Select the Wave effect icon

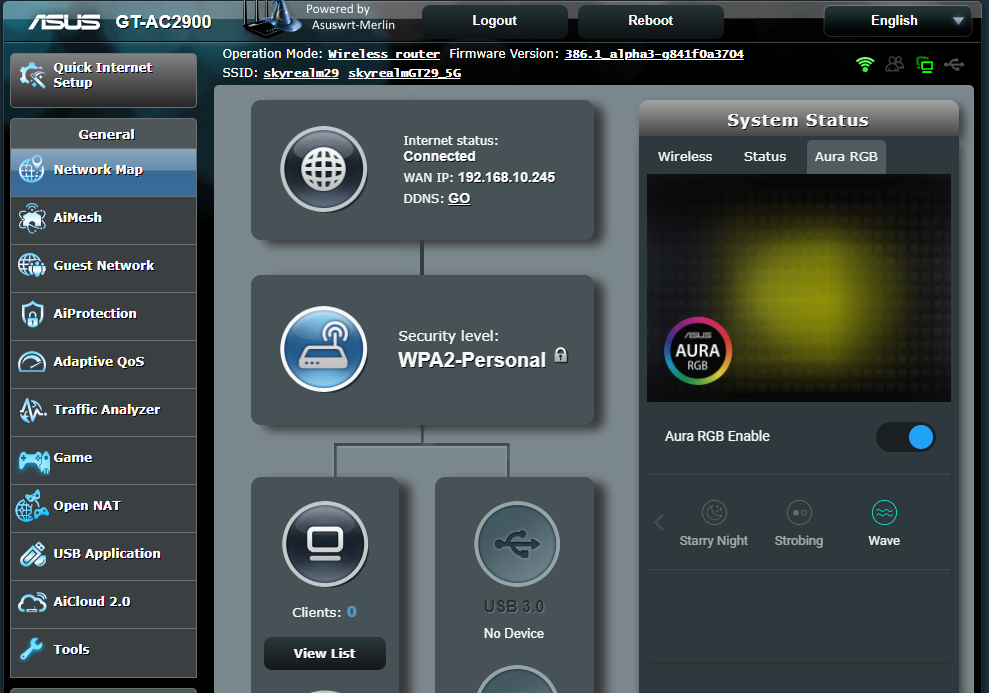(x=884, y=513)
